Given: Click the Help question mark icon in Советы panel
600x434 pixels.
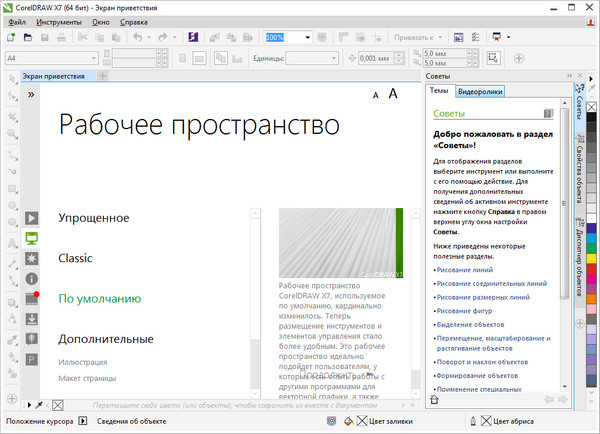Looking at the screenshot, I should (548, 114).
